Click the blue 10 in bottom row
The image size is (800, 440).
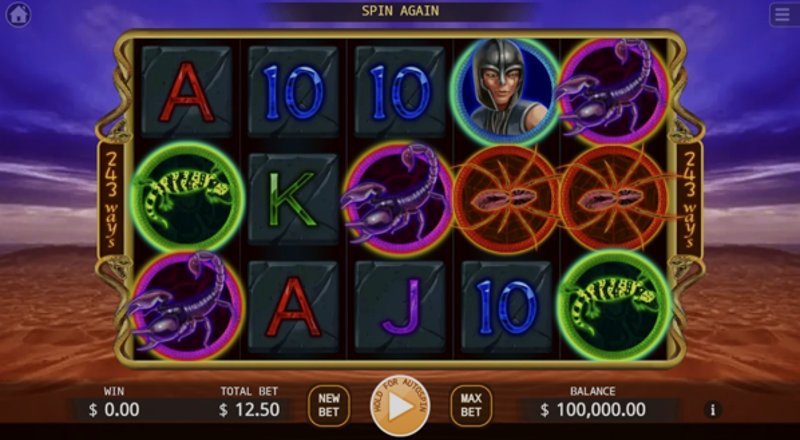506,306
